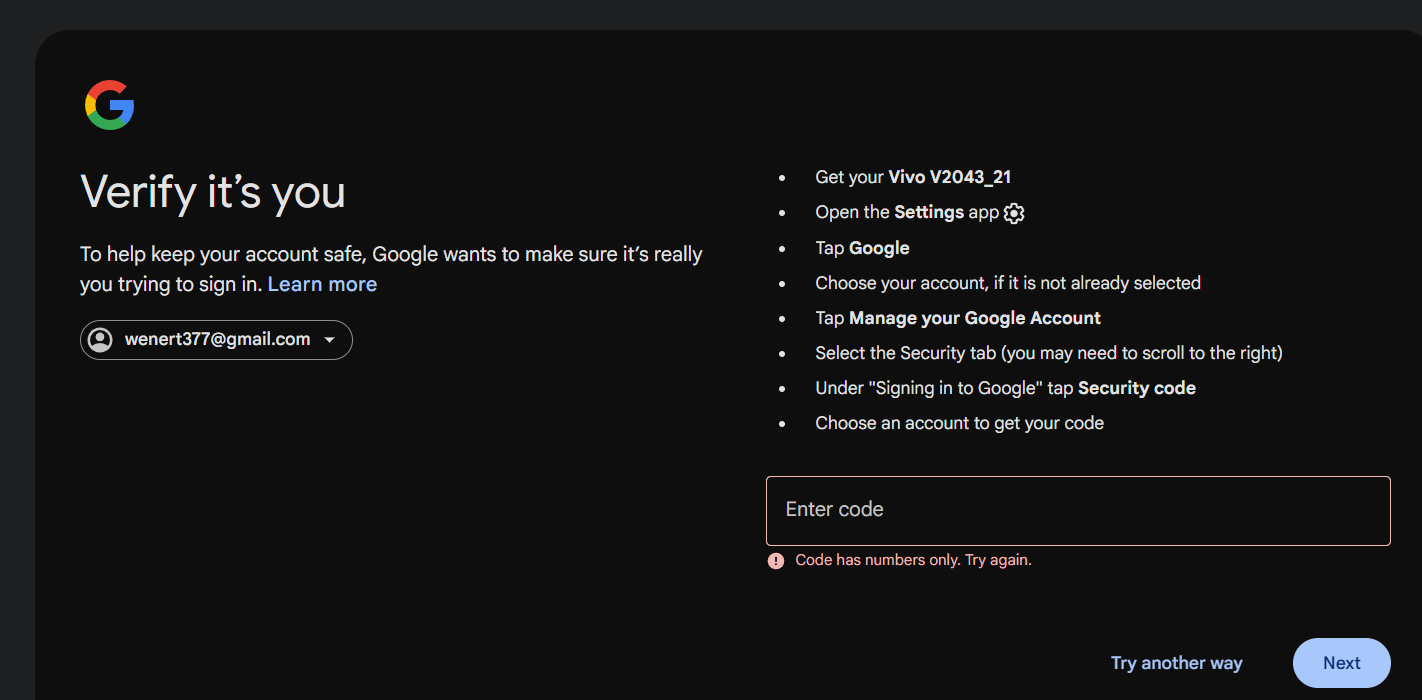Click the account avatar icon
Viewport: 1422px width, 700px height.
coord(100,340)
